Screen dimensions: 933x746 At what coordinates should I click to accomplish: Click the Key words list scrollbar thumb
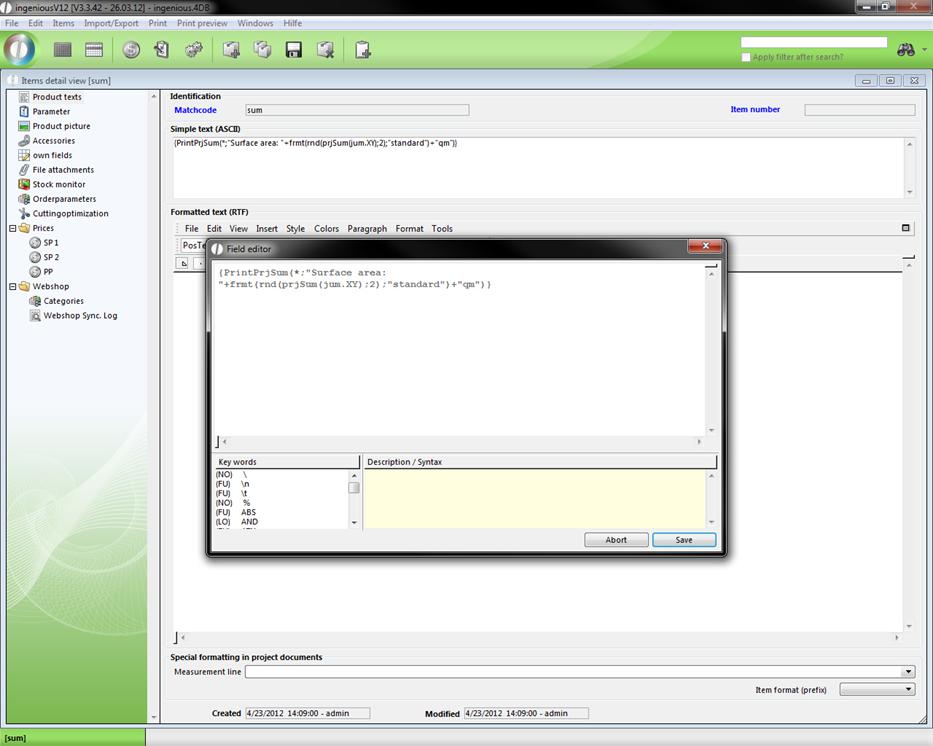pos(354,488)
